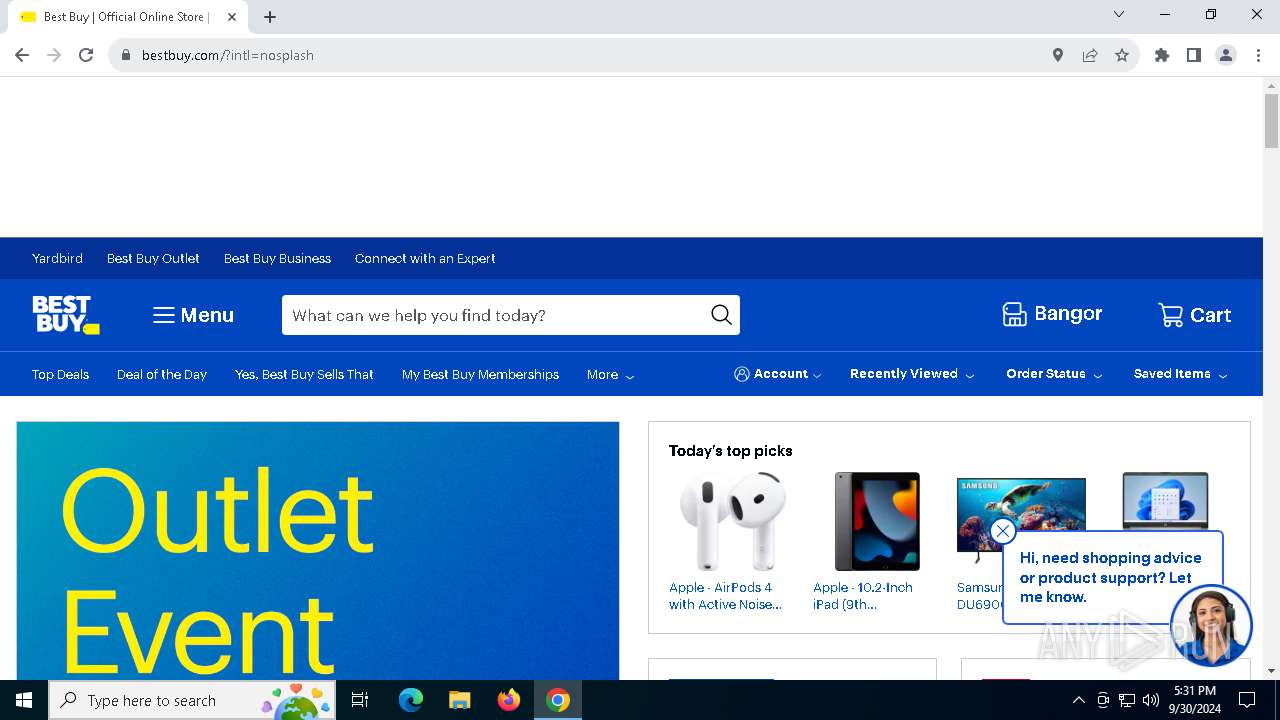Click the address bar URL
Image resolution: width=1280 pixels, height=720 pixels.
point(228,55)
